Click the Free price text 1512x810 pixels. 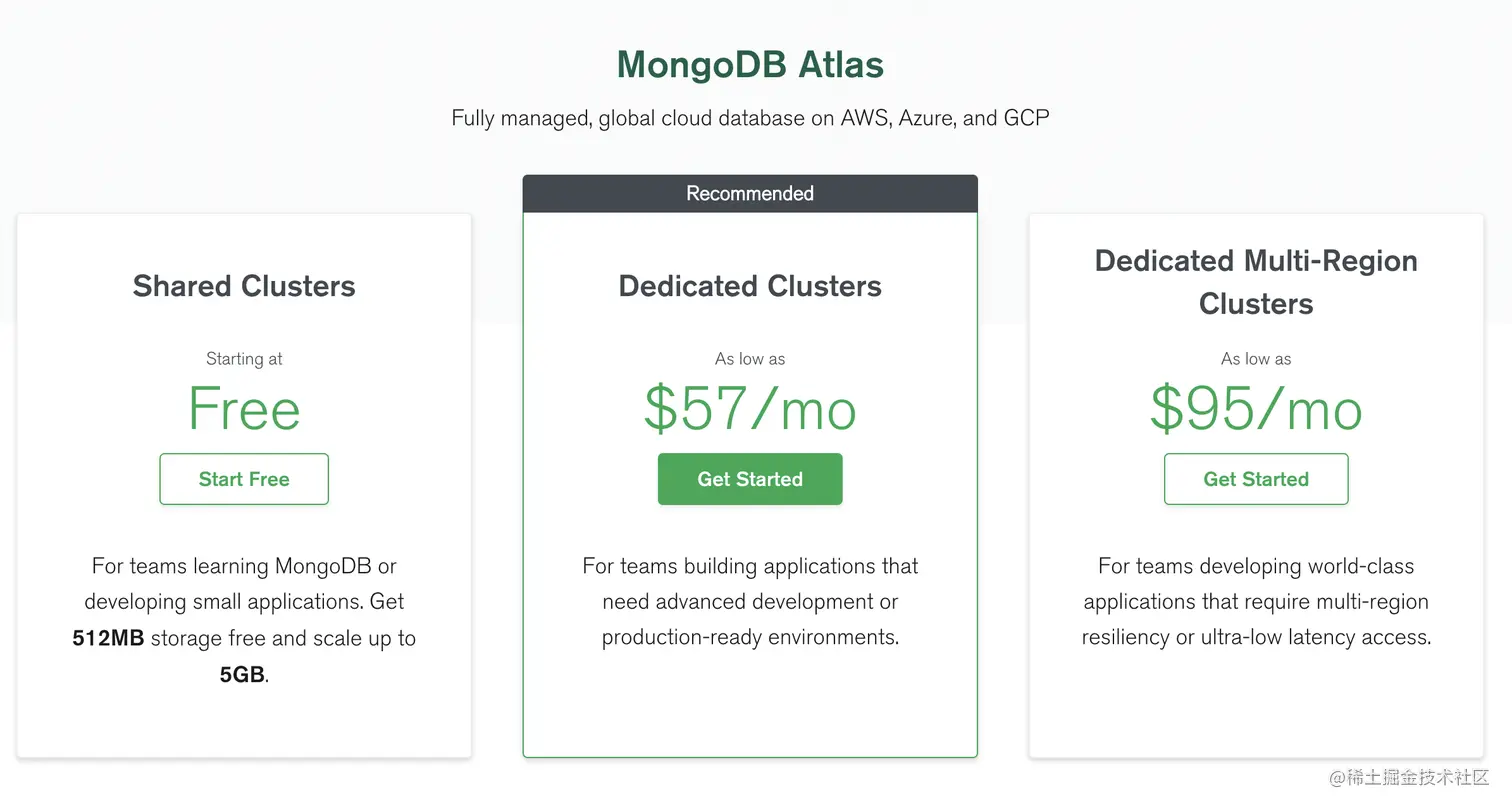point(244,410)
